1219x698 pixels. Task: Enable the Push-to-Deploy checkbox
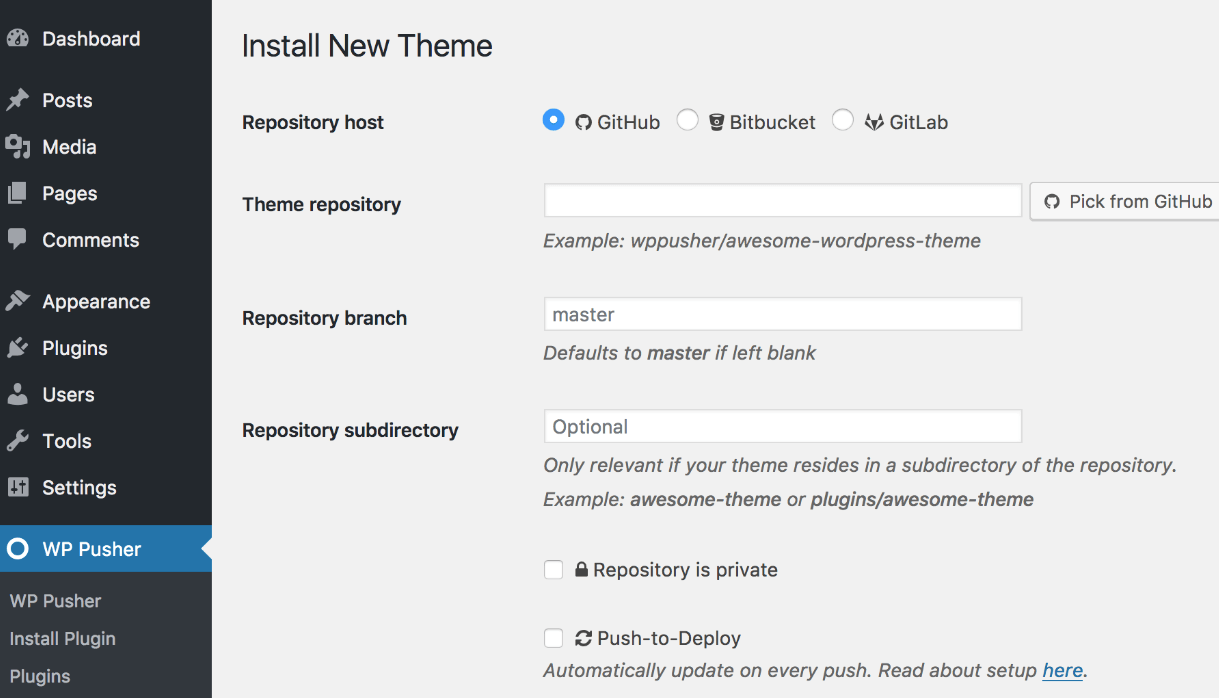tap(553, 638)
